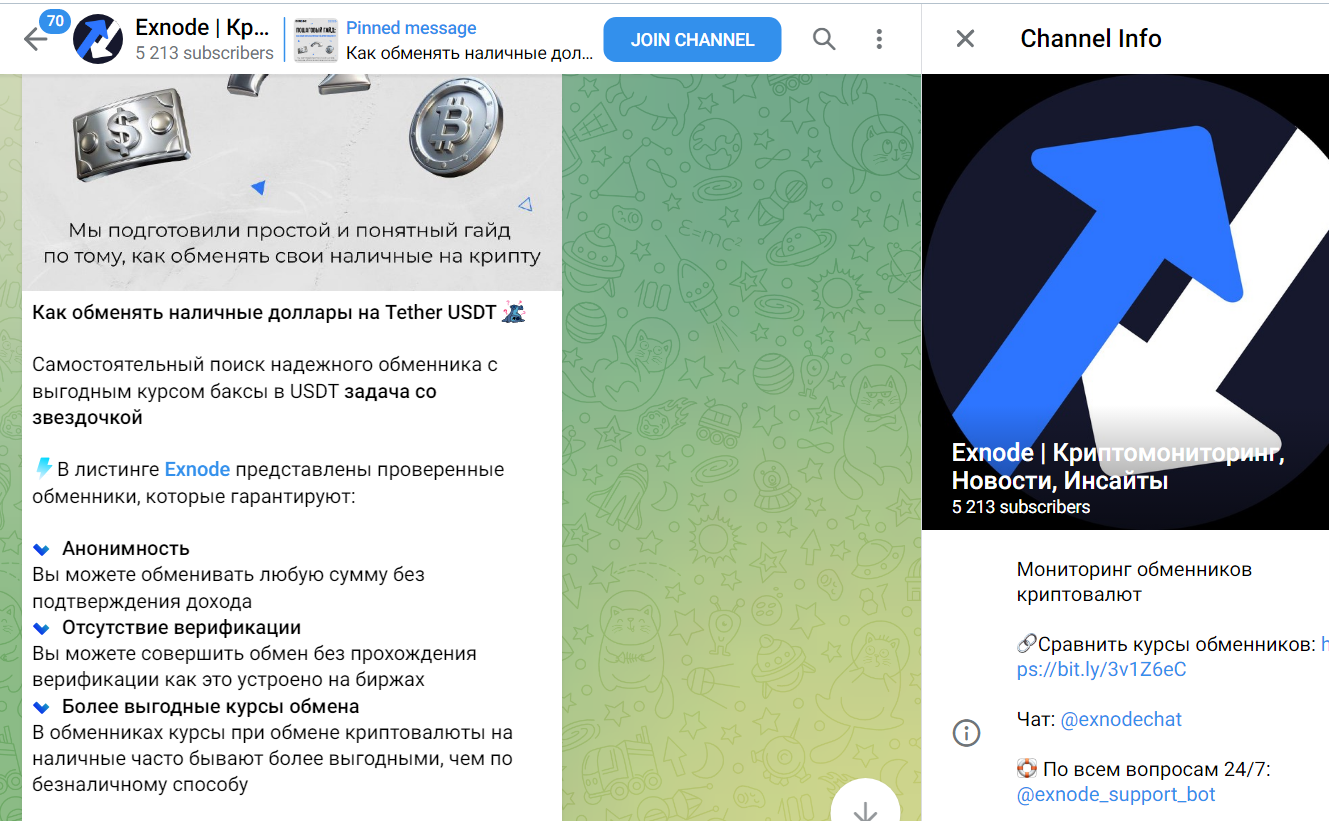Click the blue arrow marker before 'Анонимность'

(41, 549)
